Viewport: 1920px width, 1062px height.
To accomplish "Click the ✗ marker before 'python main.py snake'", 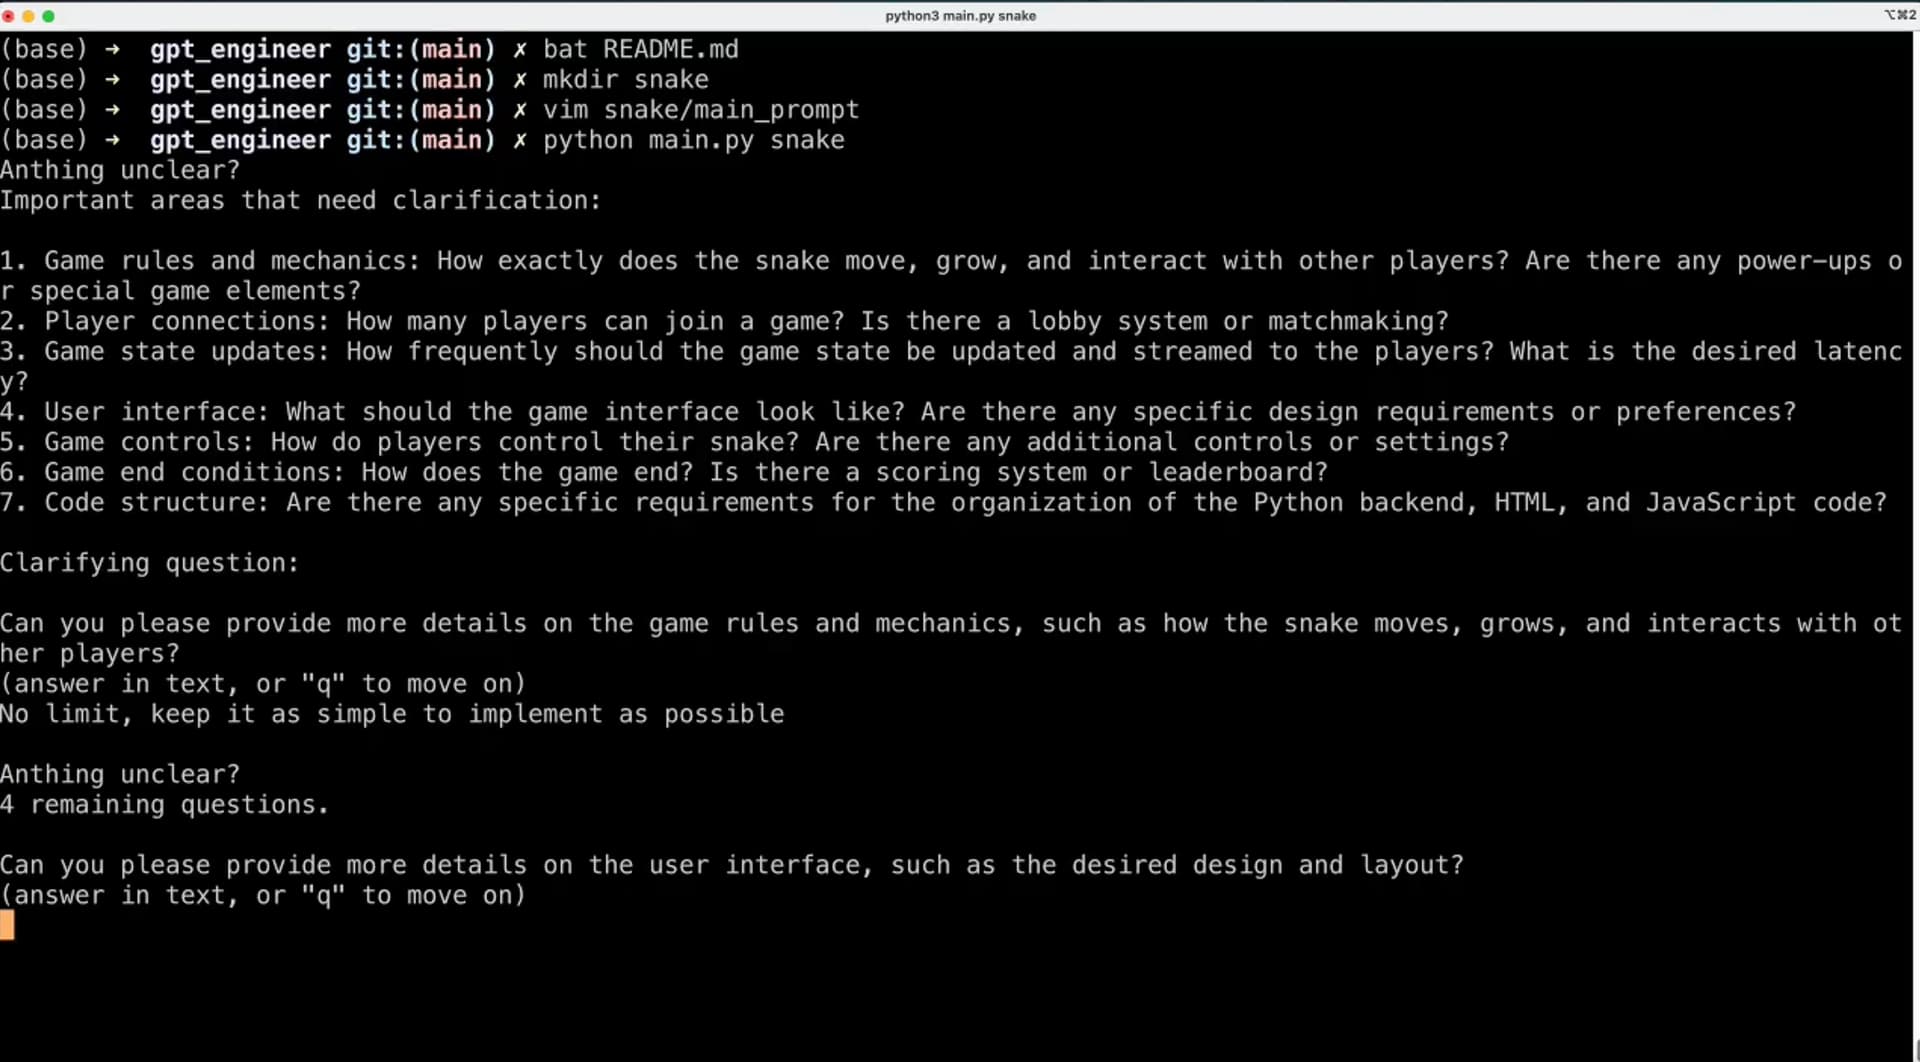I will coord(519,141).
